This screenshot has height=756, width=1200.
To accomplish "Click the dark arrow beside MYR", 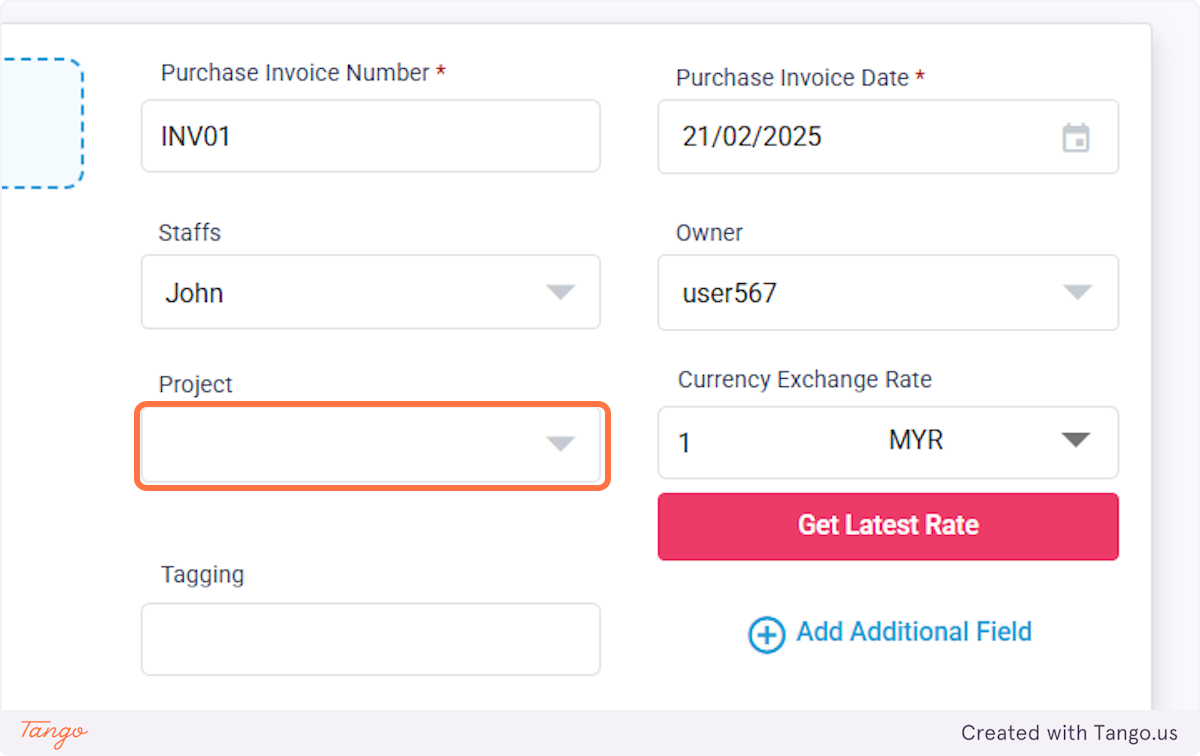I will click(1075, 440).
